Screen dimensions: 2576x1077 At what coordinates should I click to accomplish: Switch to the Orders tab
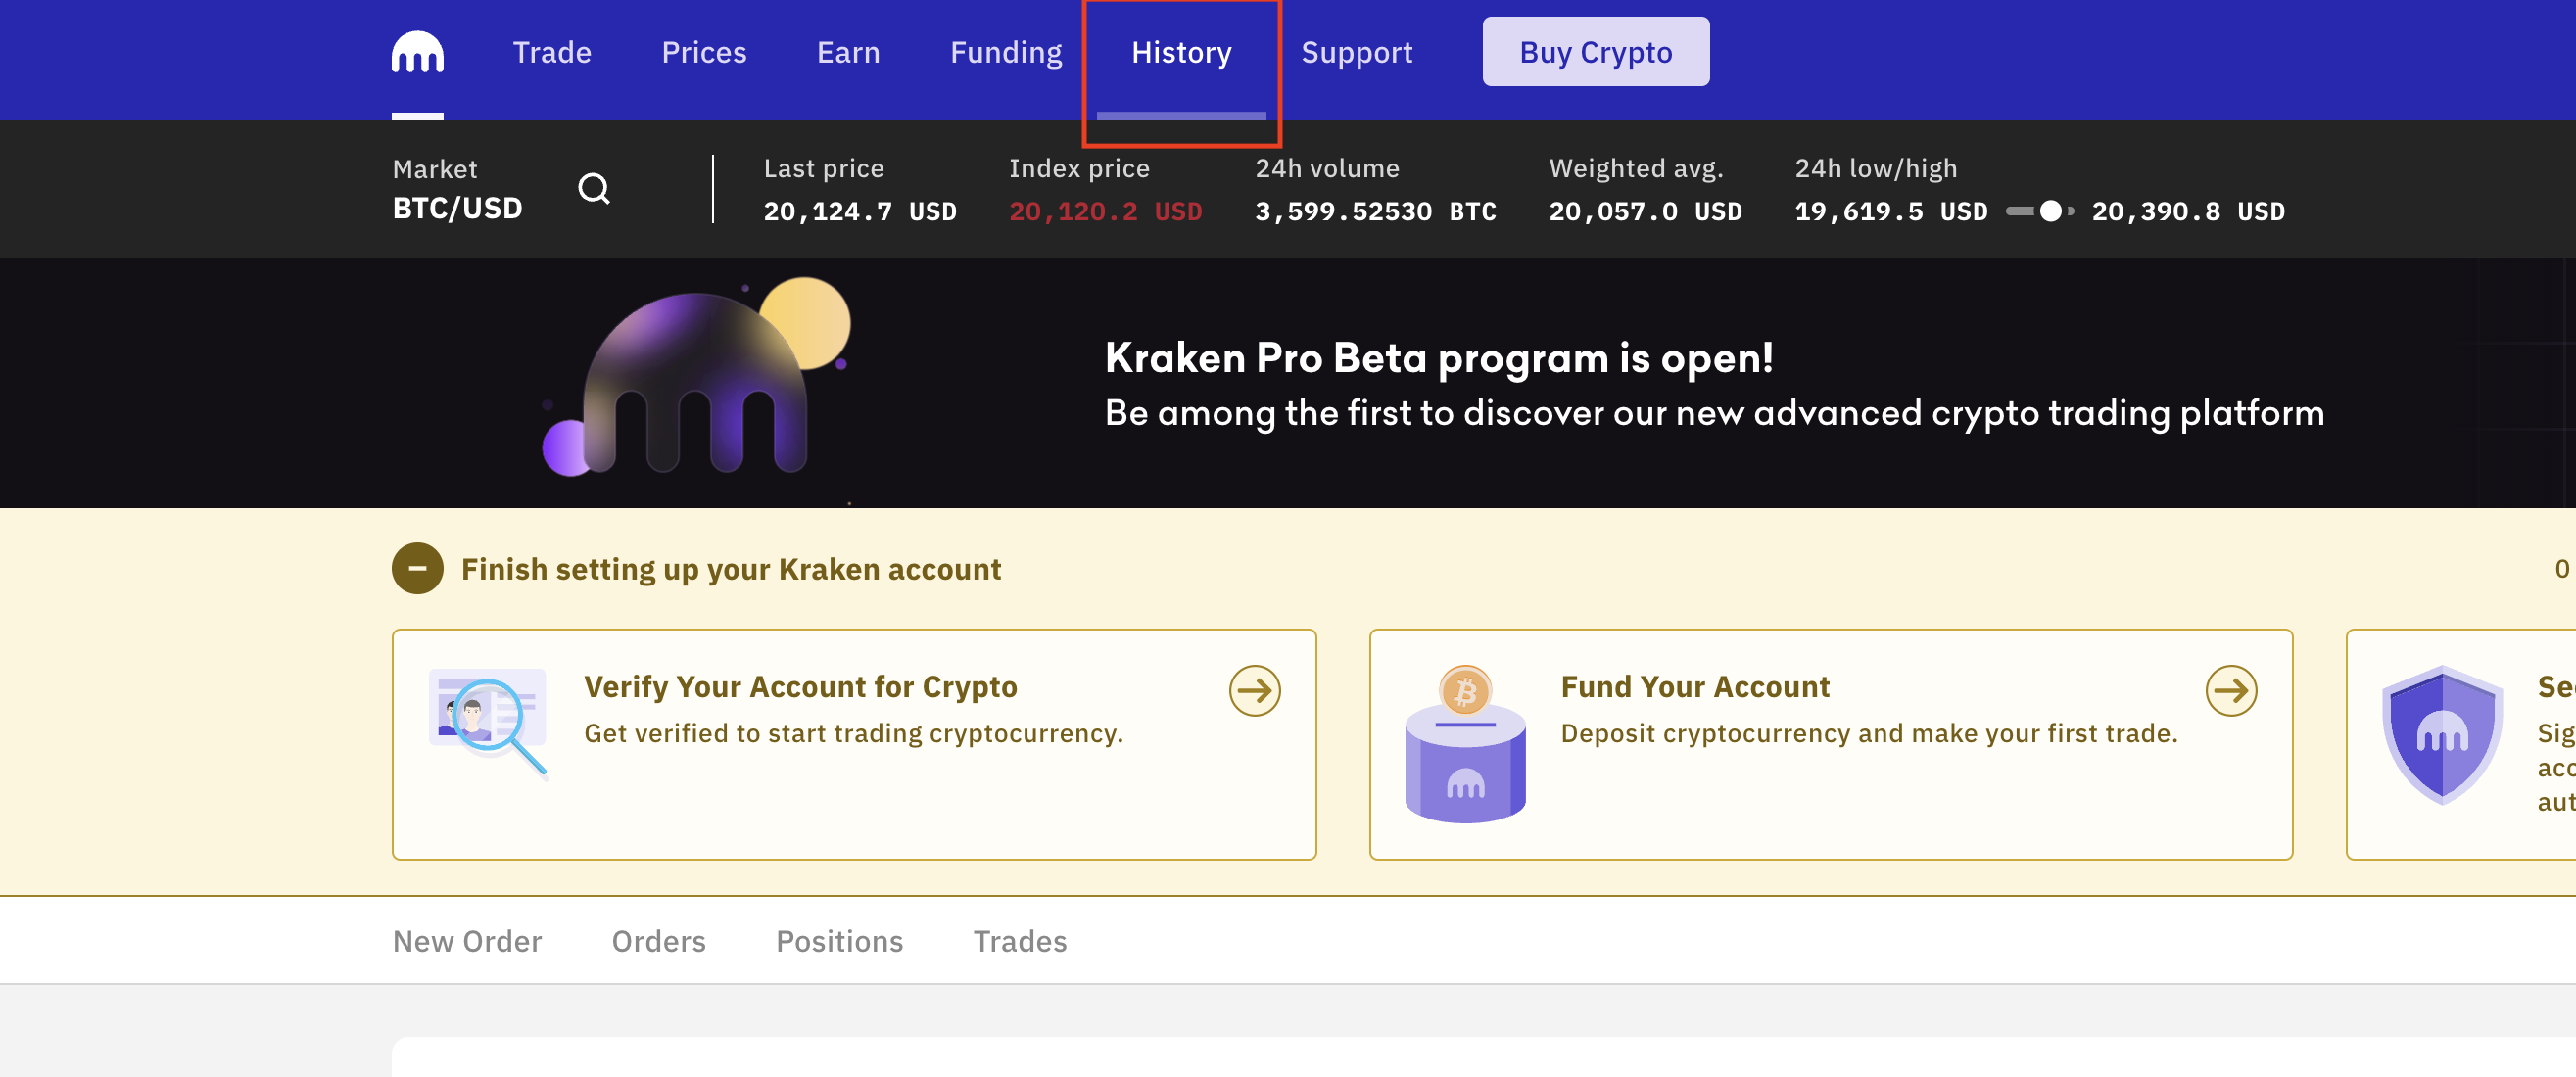tap(659, 941)
